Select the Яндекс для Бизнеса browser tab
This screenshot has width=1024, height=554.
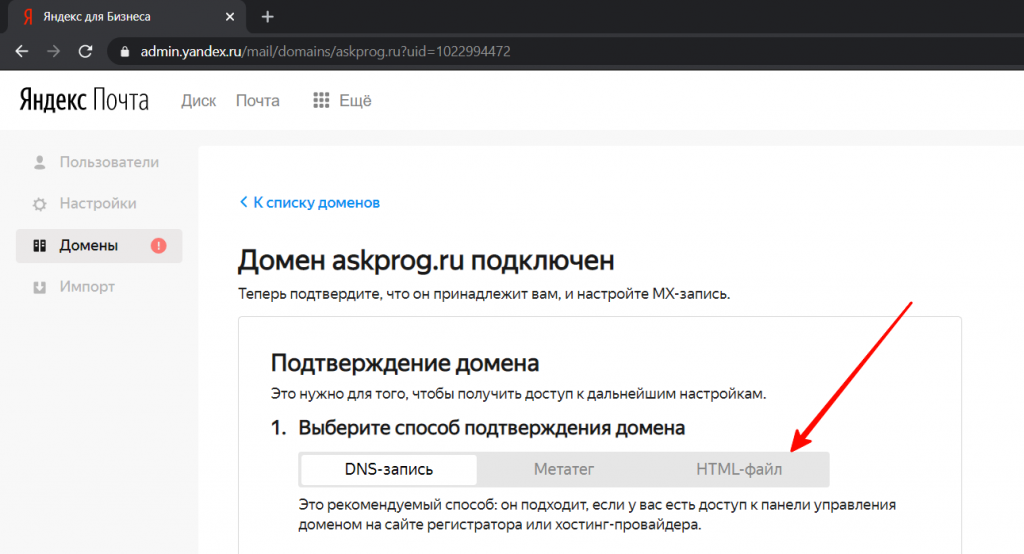pyautogui.click(x=127, y=17)
